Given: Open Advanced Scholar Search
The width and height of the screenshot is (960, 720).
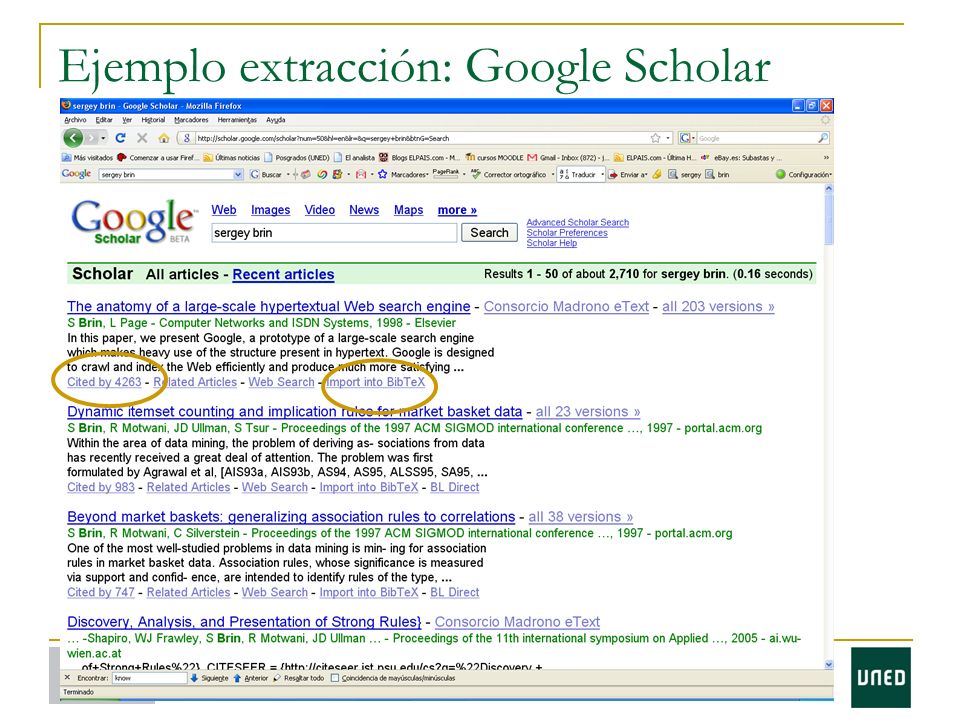Looking at the screenshot, I should (577, 222).
